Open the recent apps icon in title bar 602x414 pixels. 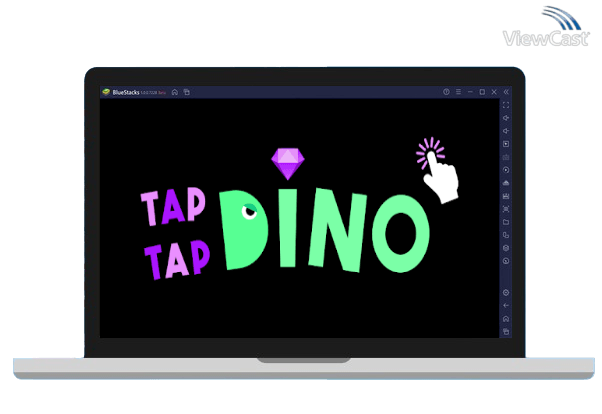coord(187,92)
